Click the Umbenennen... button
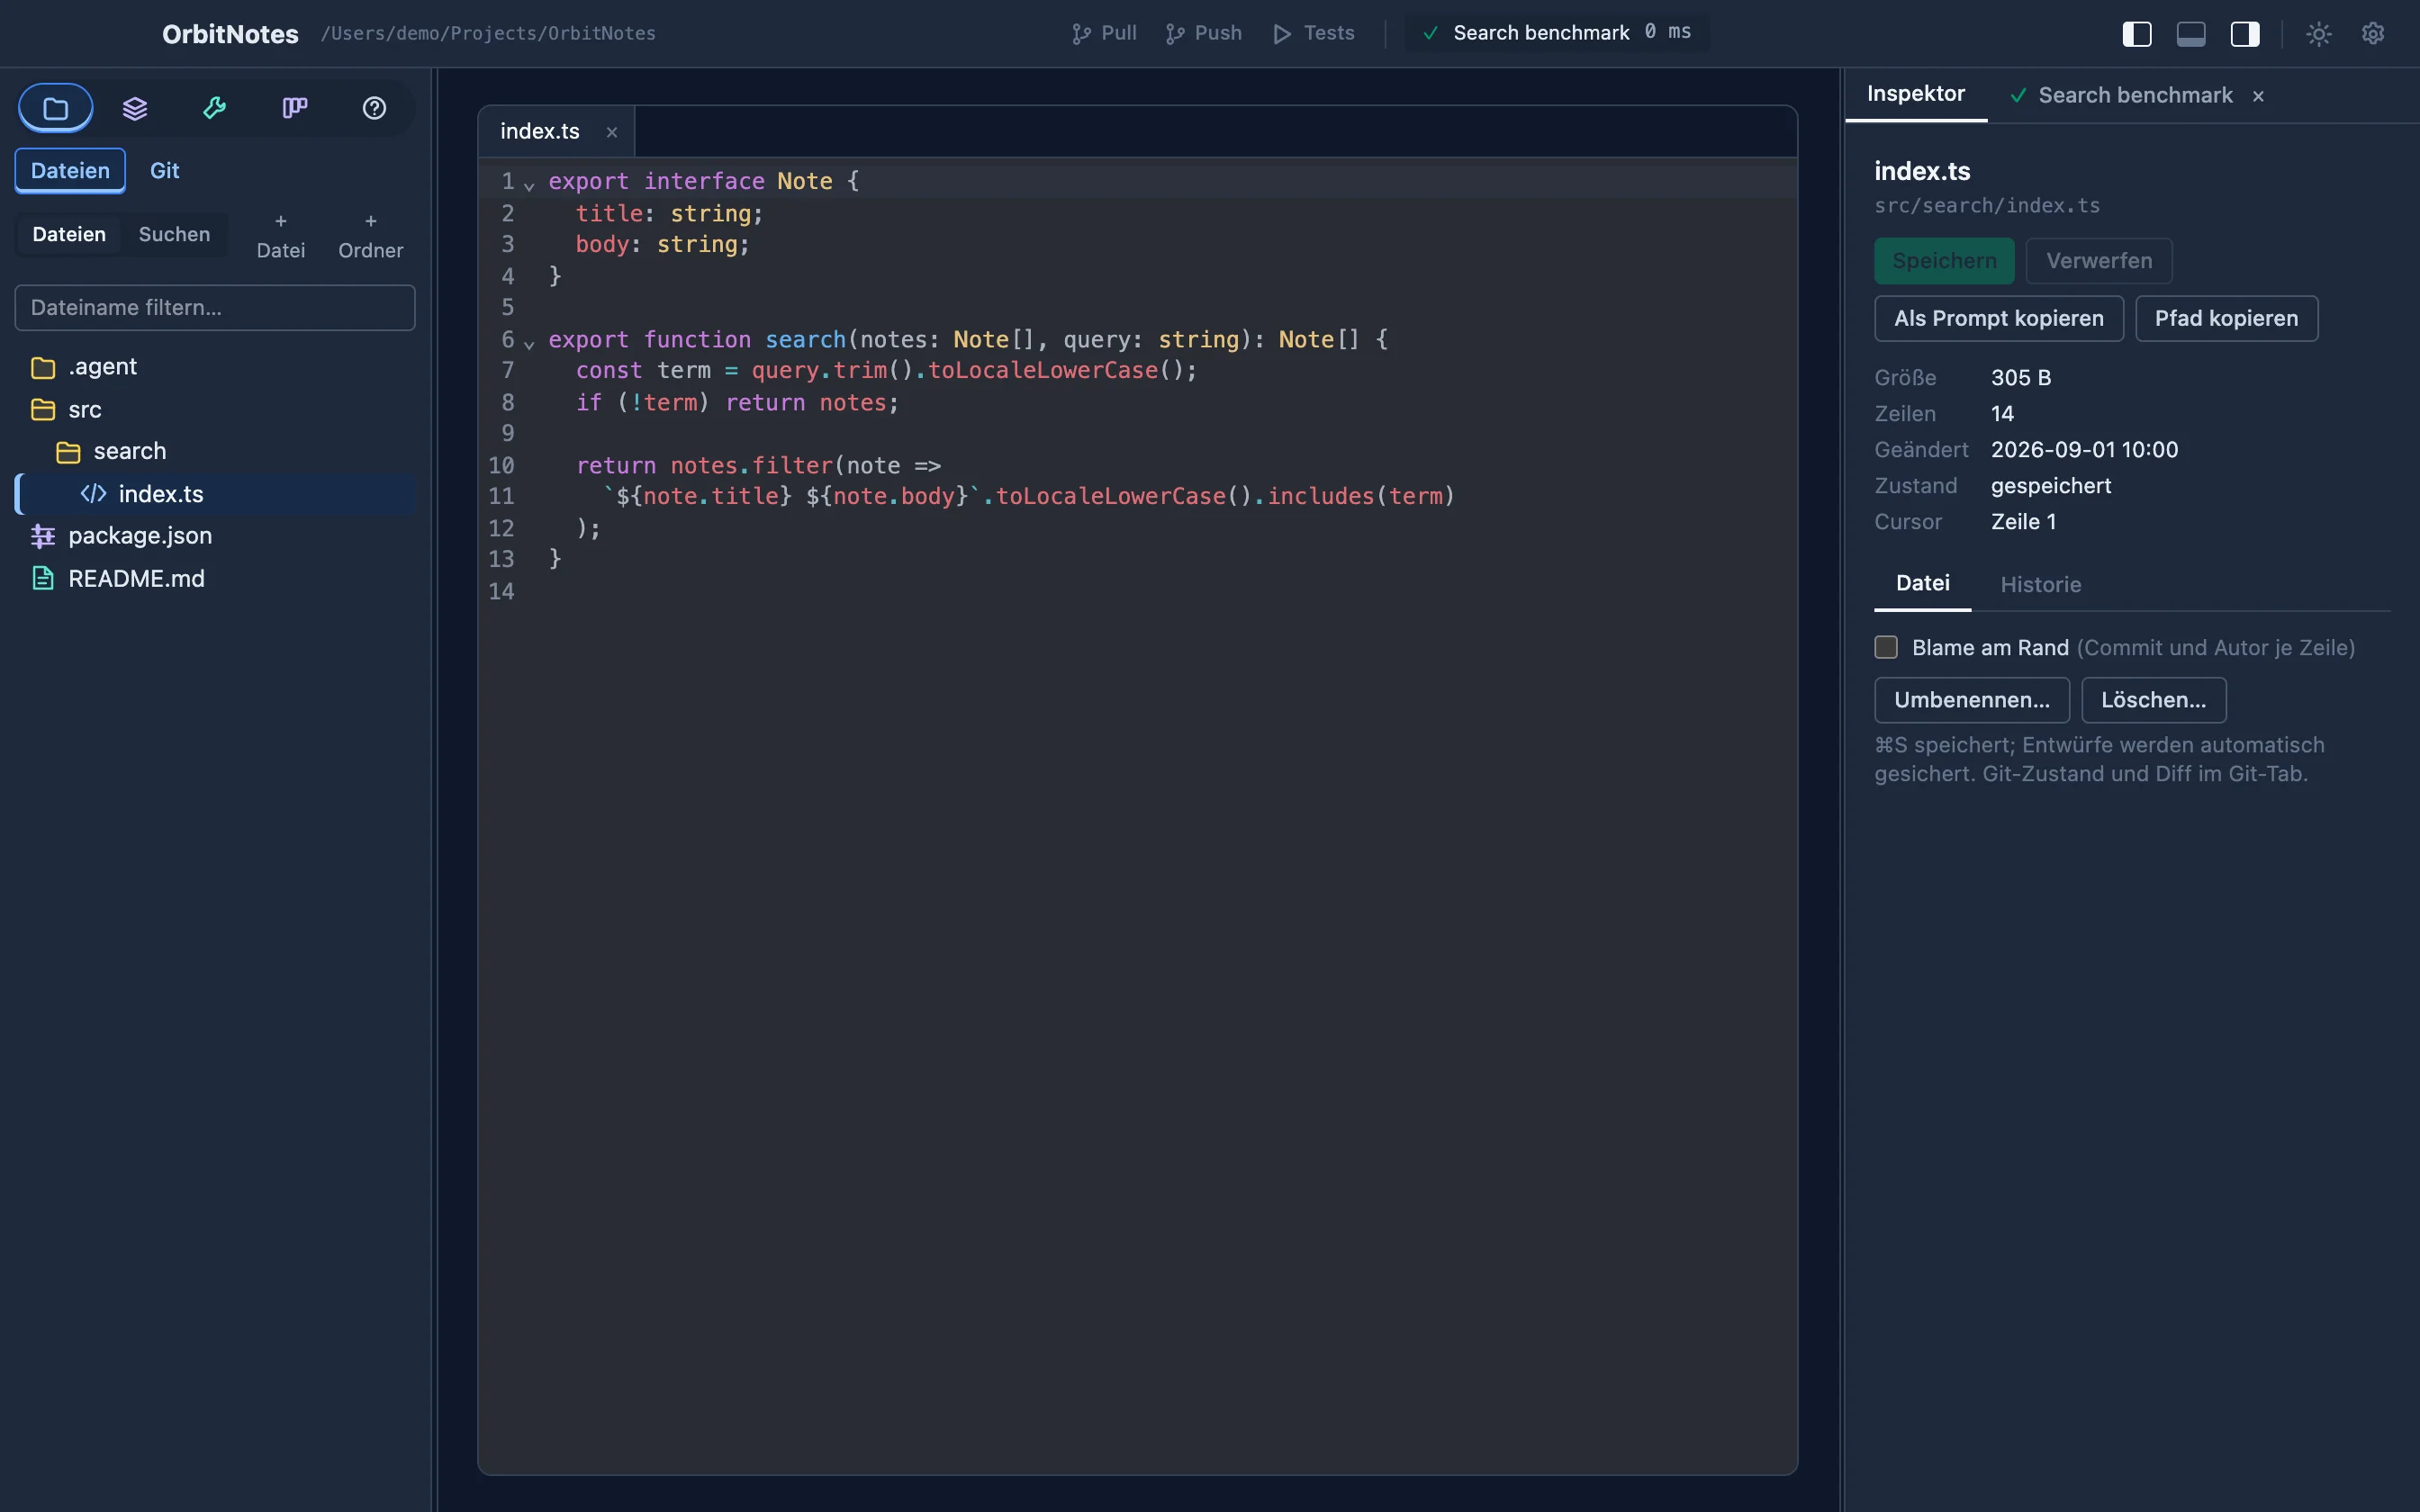Viewport: 2420px width, 1512px height. (1971, 700)
